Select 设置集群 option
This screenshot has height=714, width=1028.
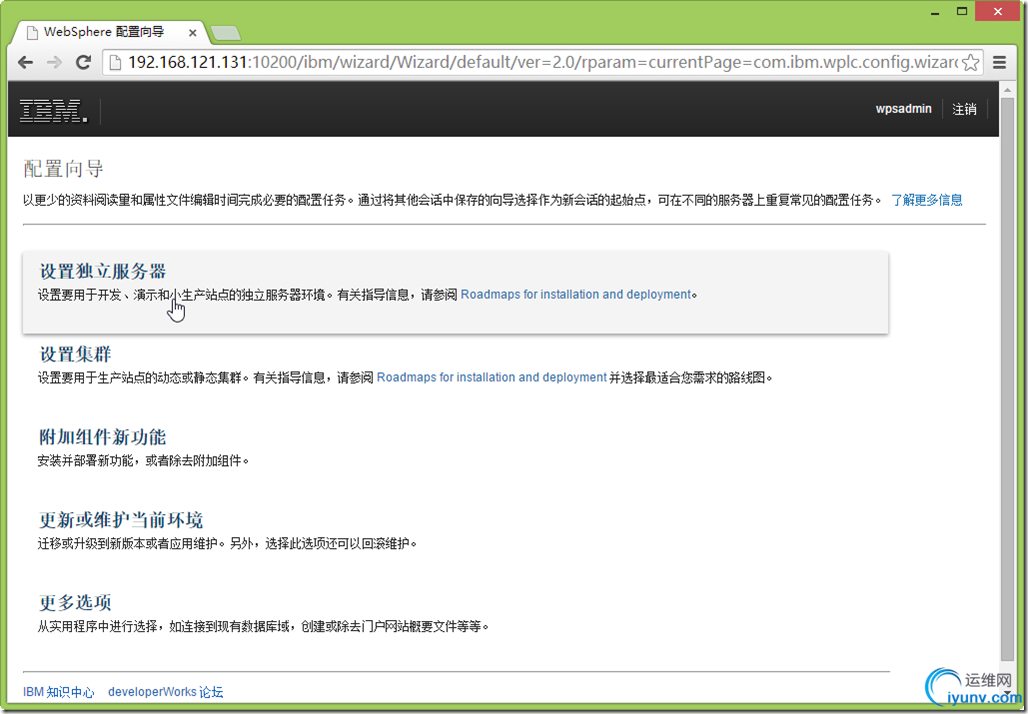click(75, 354)
